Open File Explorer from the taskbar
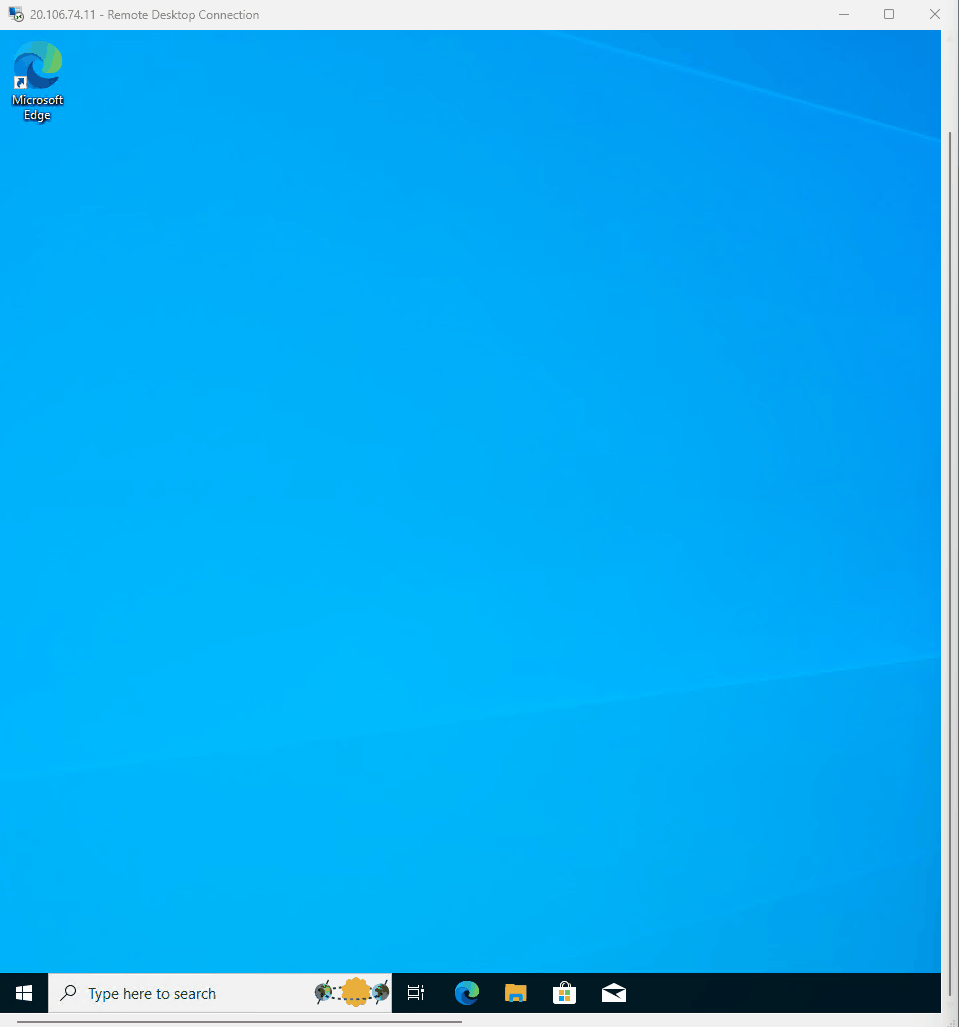This screenshot has height=1027, width=959. click(x=516, y=993)
